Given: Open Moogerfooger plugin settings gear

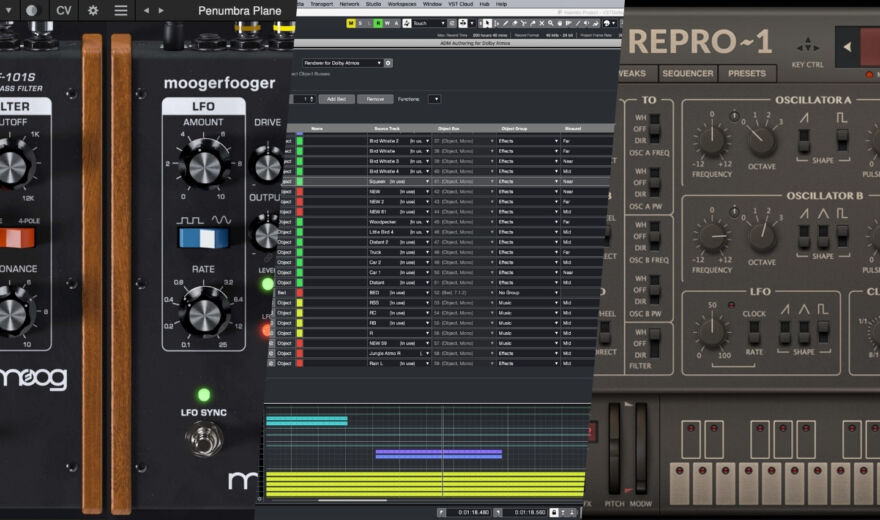Looking at the screenshot, I should 93,10.
